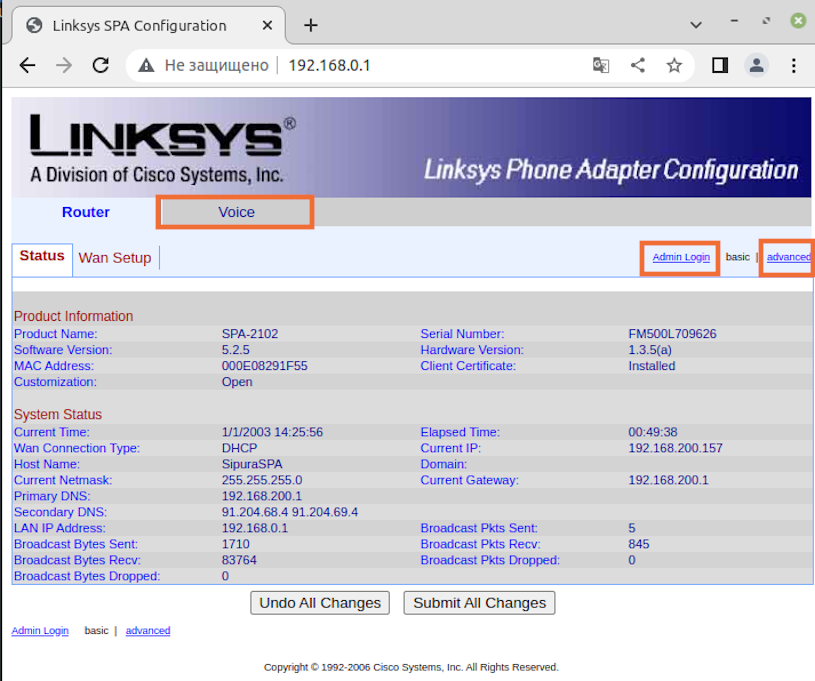Click the Undo All Changes button
Image resolution: width=815 pixels, height=681 pixels.
click(x=320, y=603)
